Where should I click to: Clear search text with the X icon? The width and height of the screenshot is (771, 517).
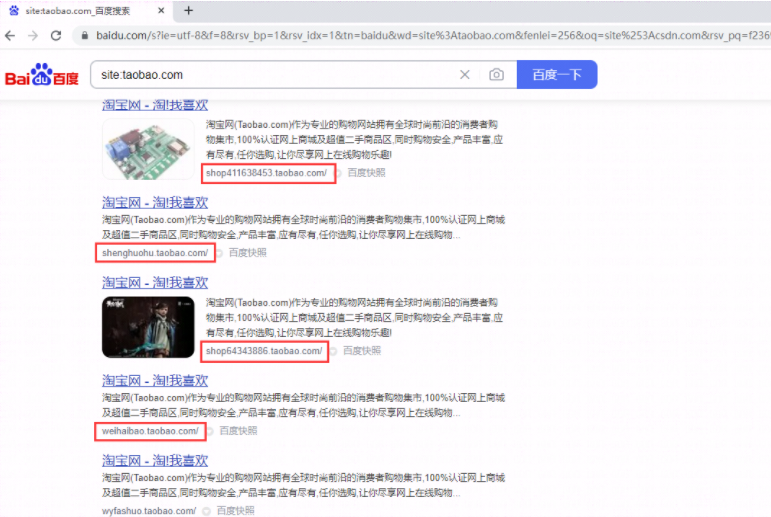pyautogui.click(x=465, y=75)
